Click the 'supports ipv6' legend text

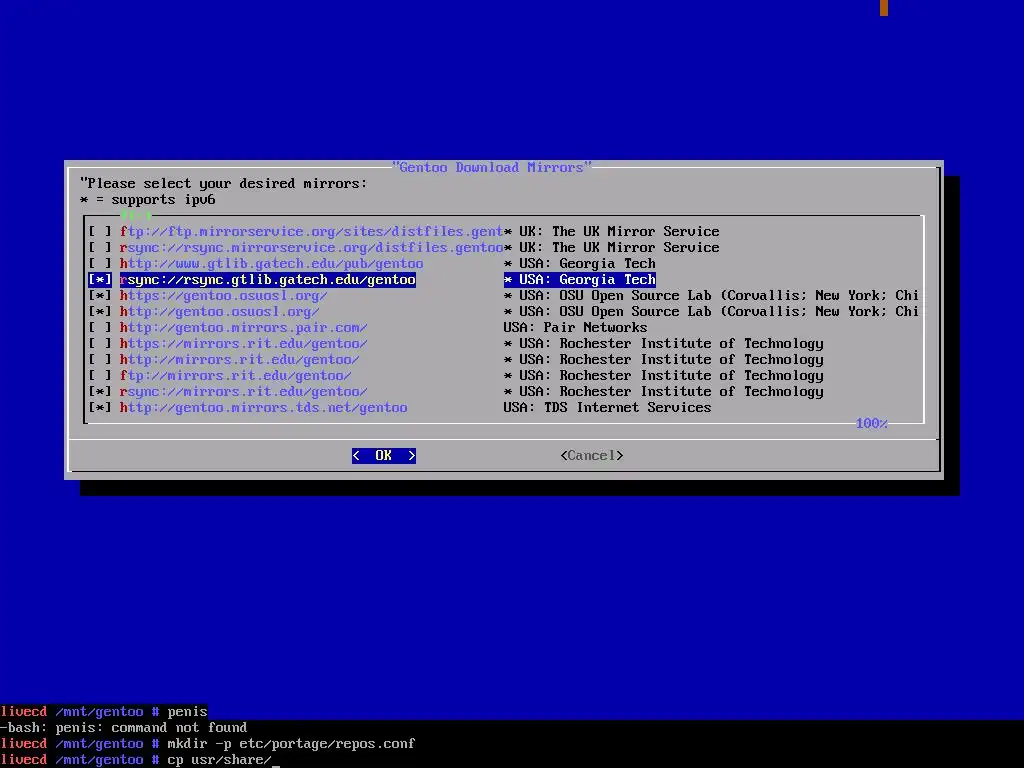[163, 199]
